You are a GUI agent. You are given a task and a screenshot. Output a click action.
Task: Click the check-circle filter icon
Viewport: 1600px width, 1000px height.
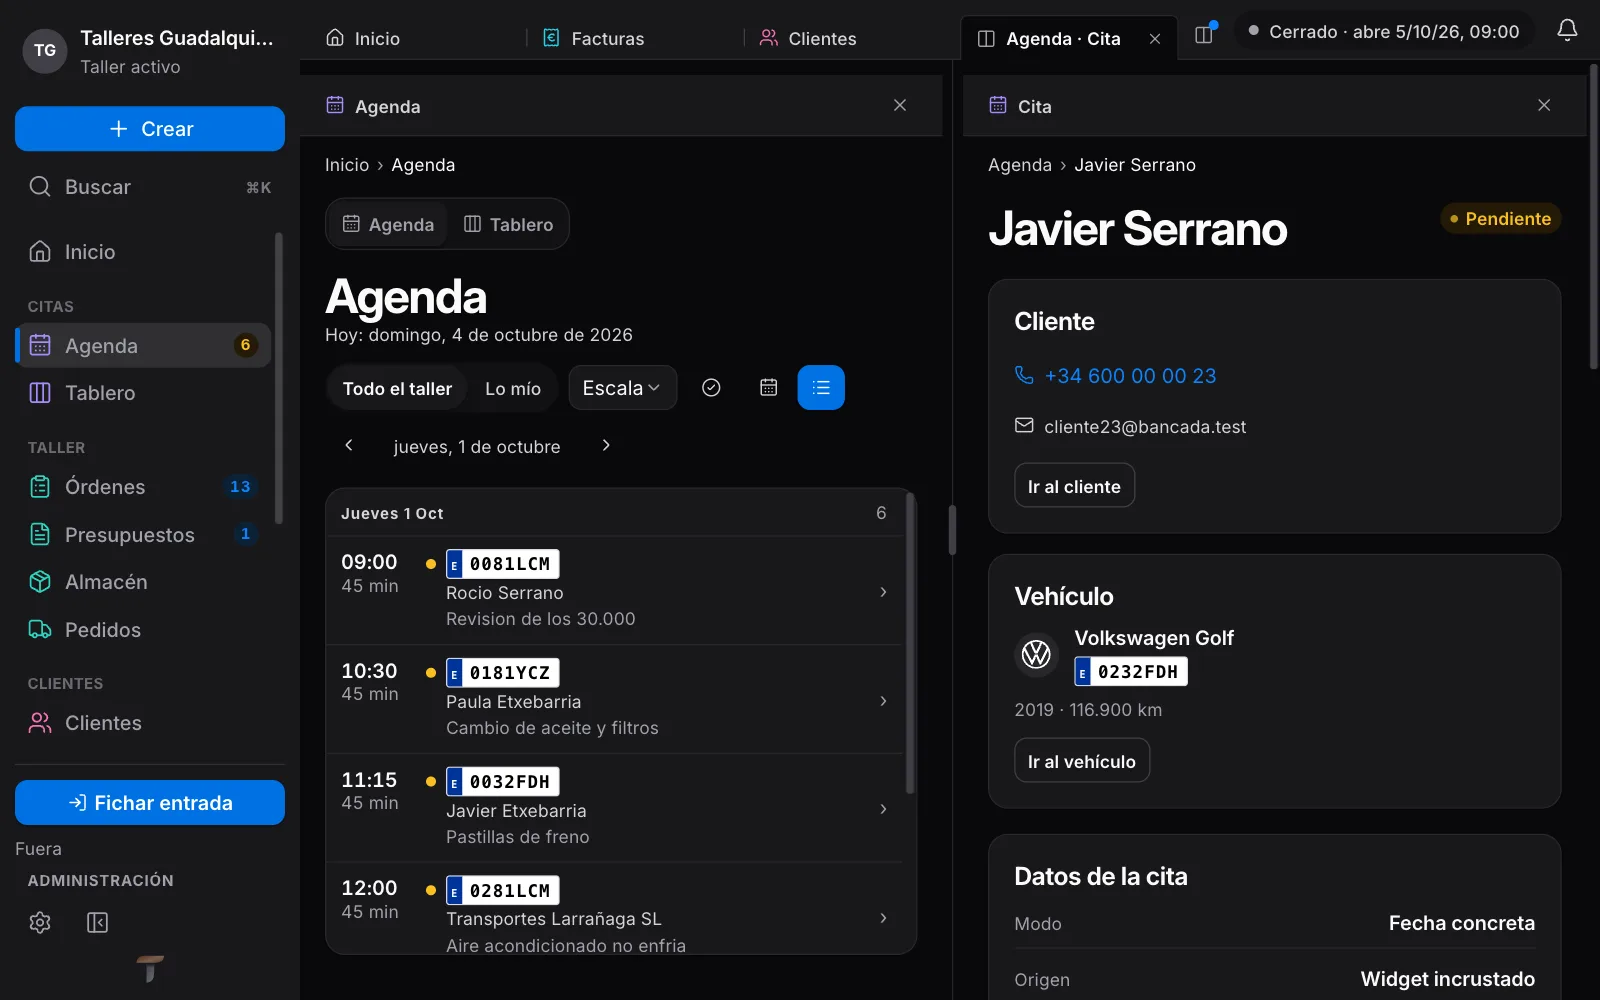coord(711,388)
